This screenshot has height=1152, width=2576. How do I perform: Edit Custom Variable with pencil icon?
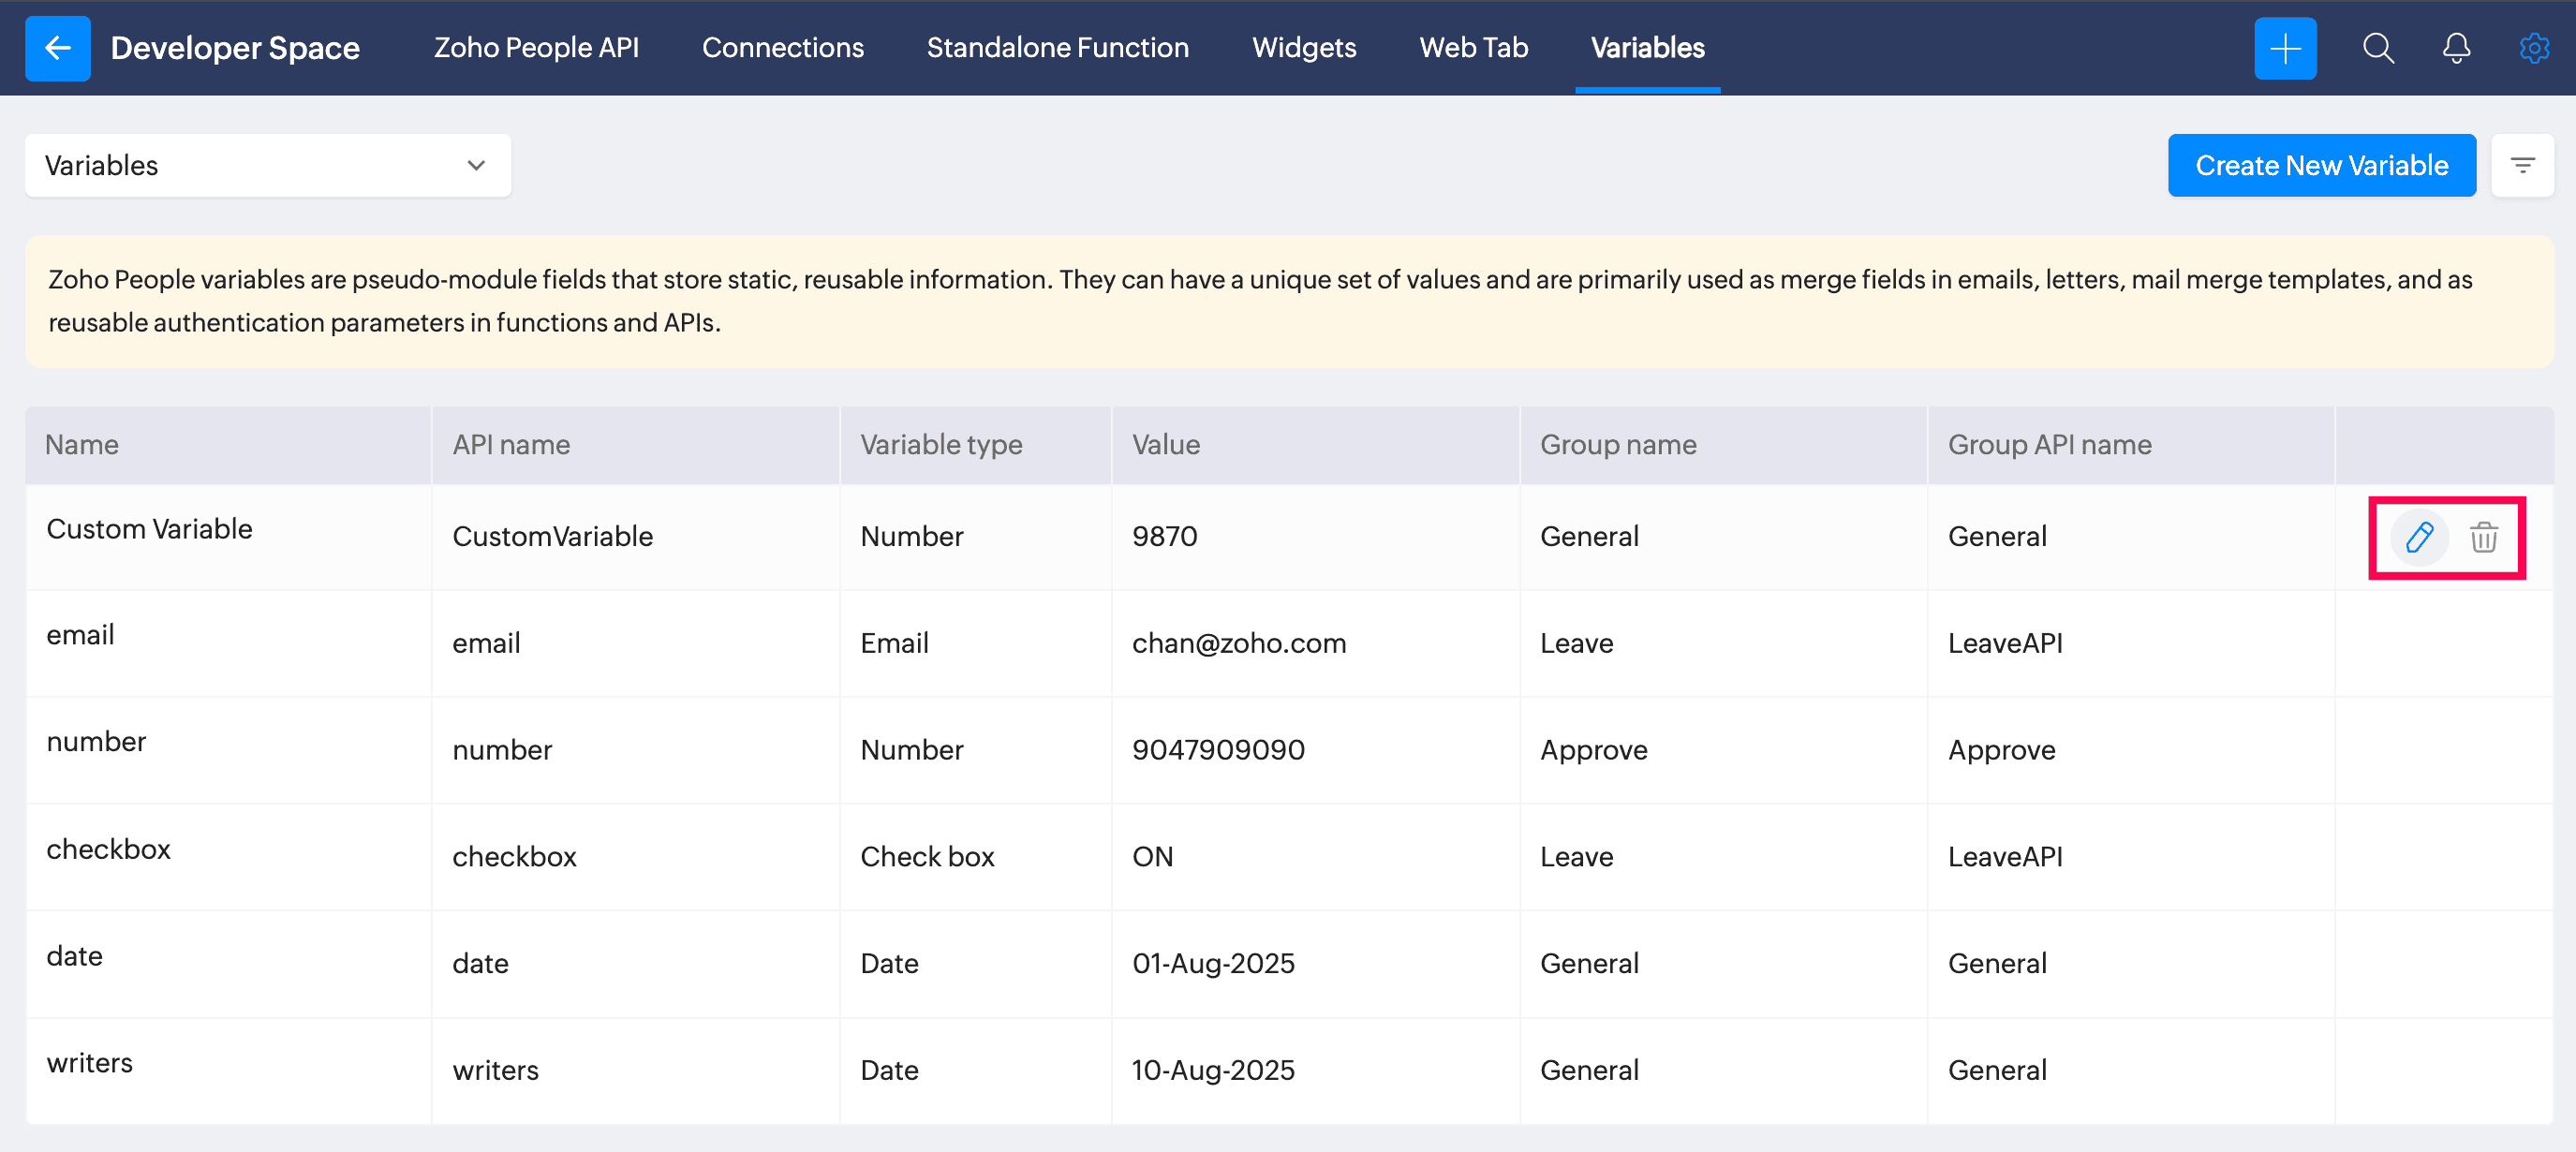point(2419,537)
